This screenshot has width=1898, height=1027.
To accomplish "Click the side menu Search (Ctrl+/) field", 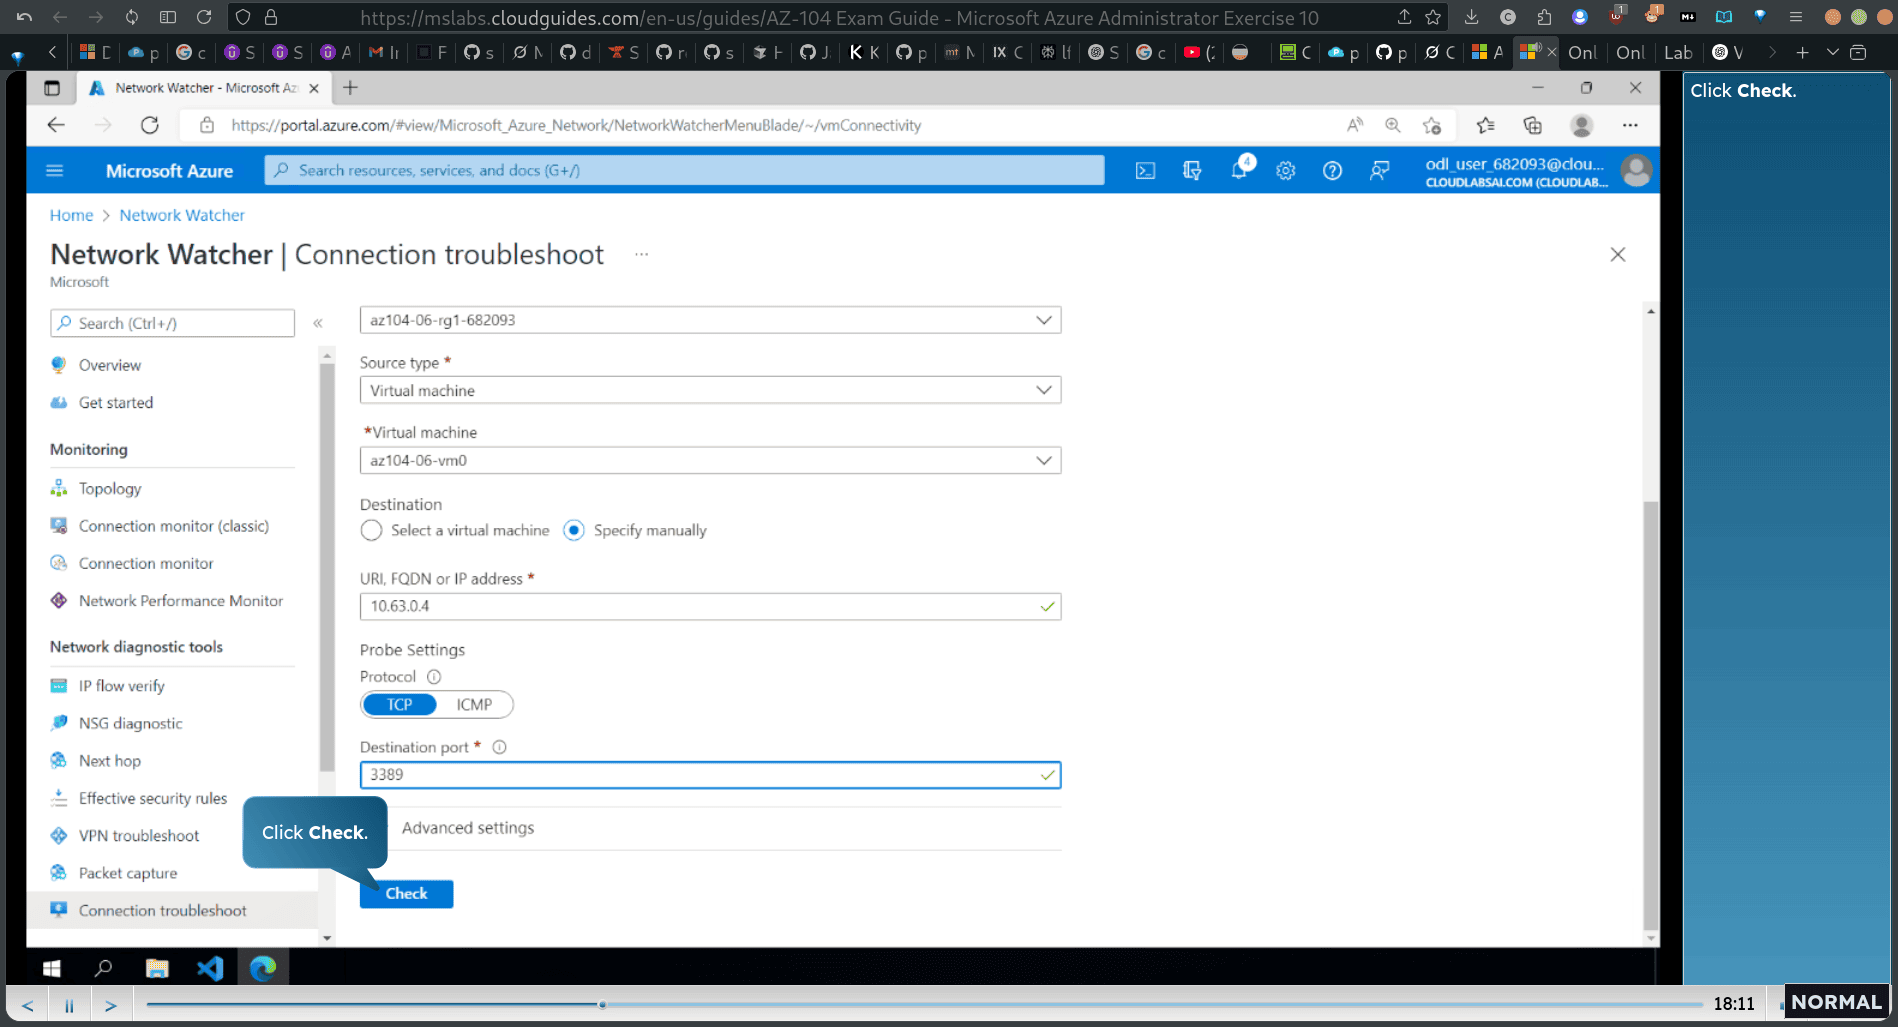I will tap(173, 323).
